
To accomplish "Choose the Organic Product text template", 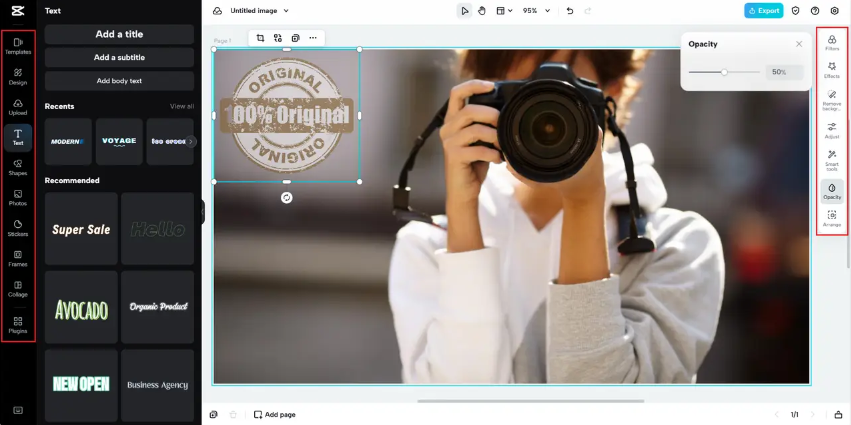I will 157,307.
